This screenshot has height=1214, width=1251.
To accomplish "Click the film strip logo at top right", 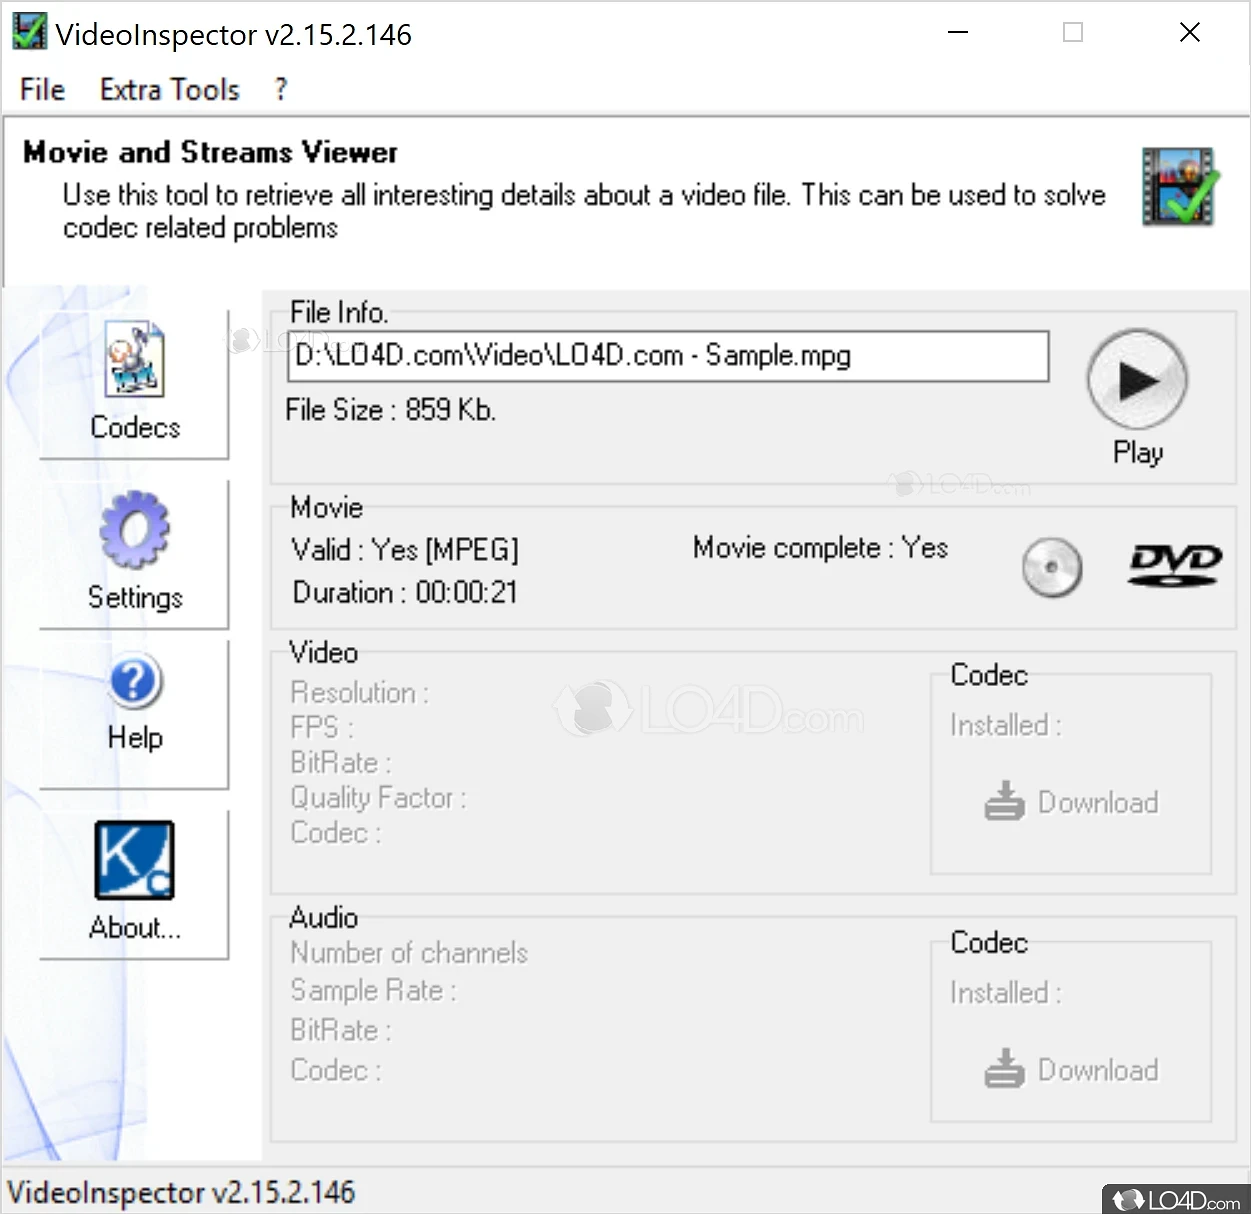I will pyautogui.click(x=1179, y=187).
